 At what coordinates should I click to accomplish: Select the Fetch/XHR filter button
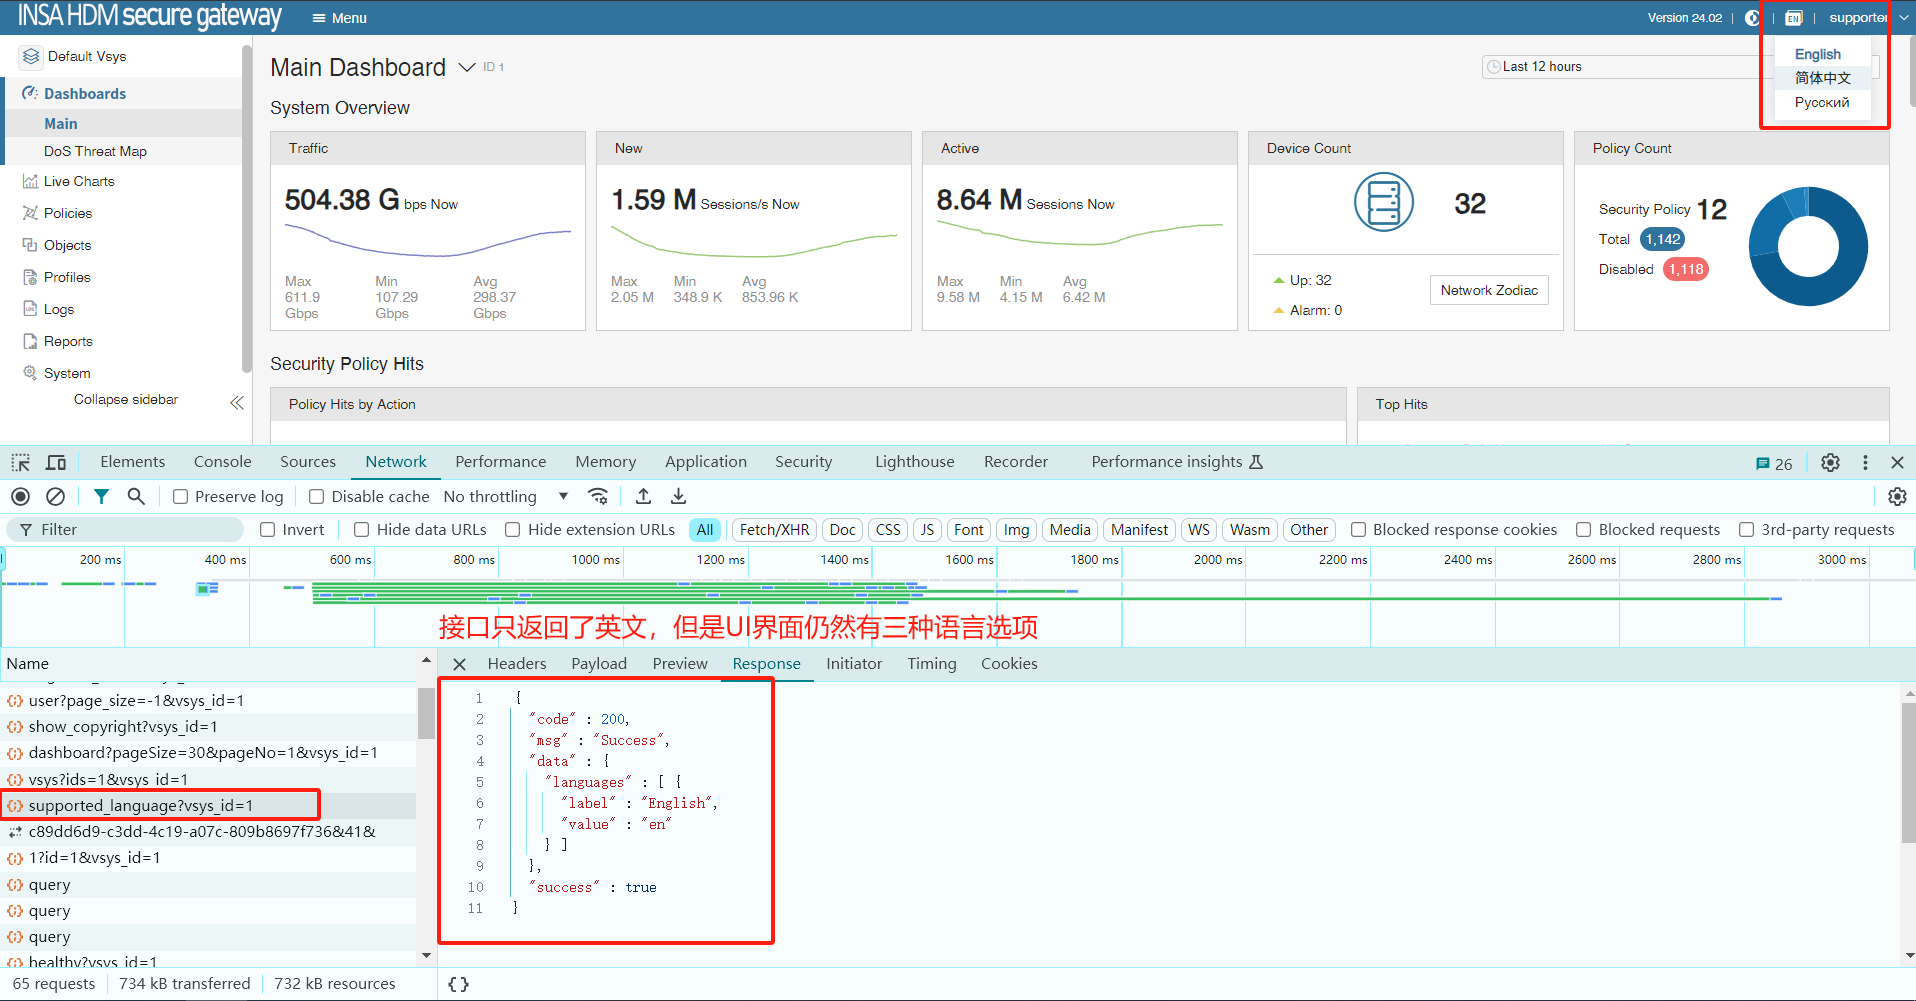[774, 530]
